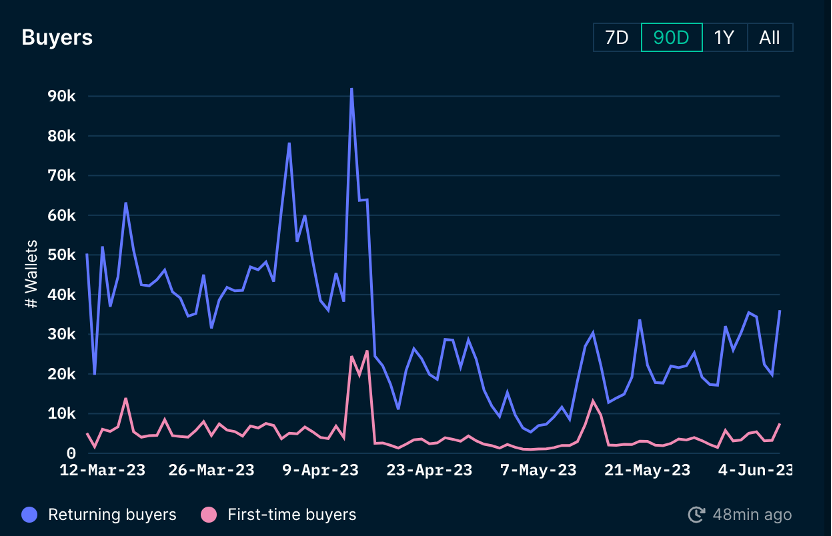Click the 9-Apr-23 date label
The width and height of the screenshot is (832, 536).
pyautogui.click(x=320, y=470)
